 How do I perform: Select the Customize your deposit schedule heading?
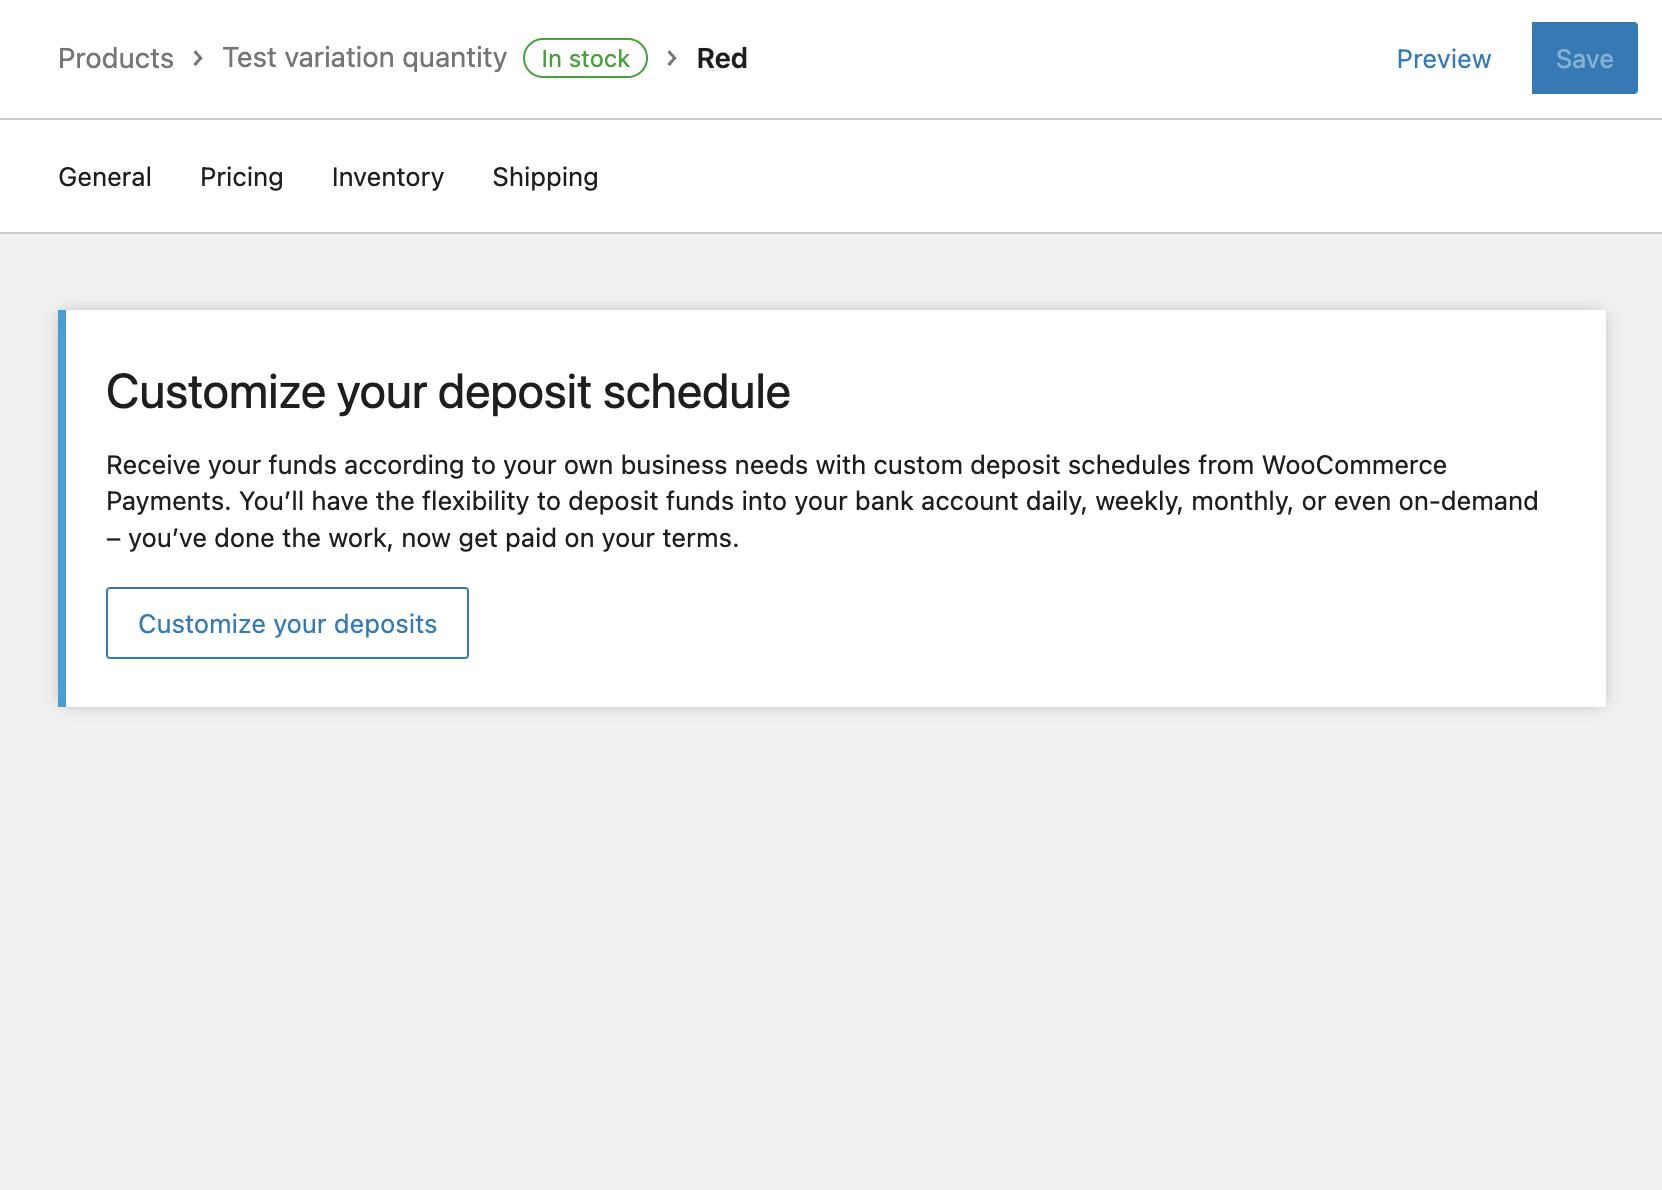(447, 391)
